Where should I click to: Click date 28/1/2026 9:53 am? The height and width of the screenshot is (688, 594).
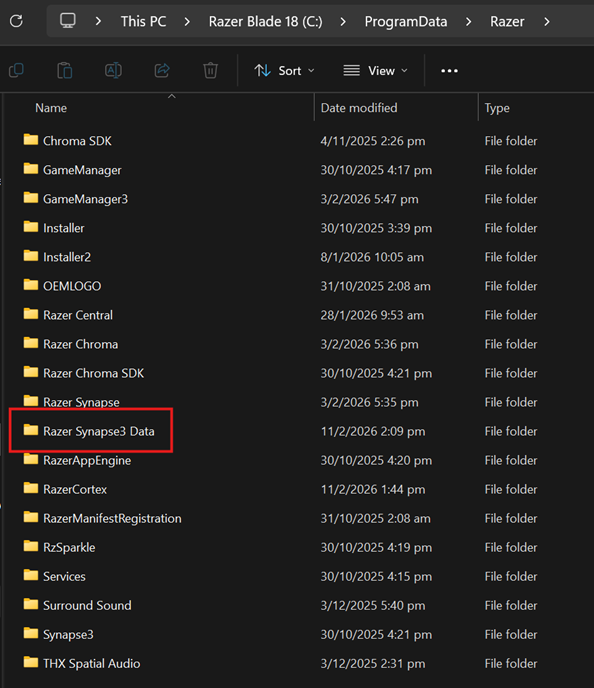click(x=372, y=315)
